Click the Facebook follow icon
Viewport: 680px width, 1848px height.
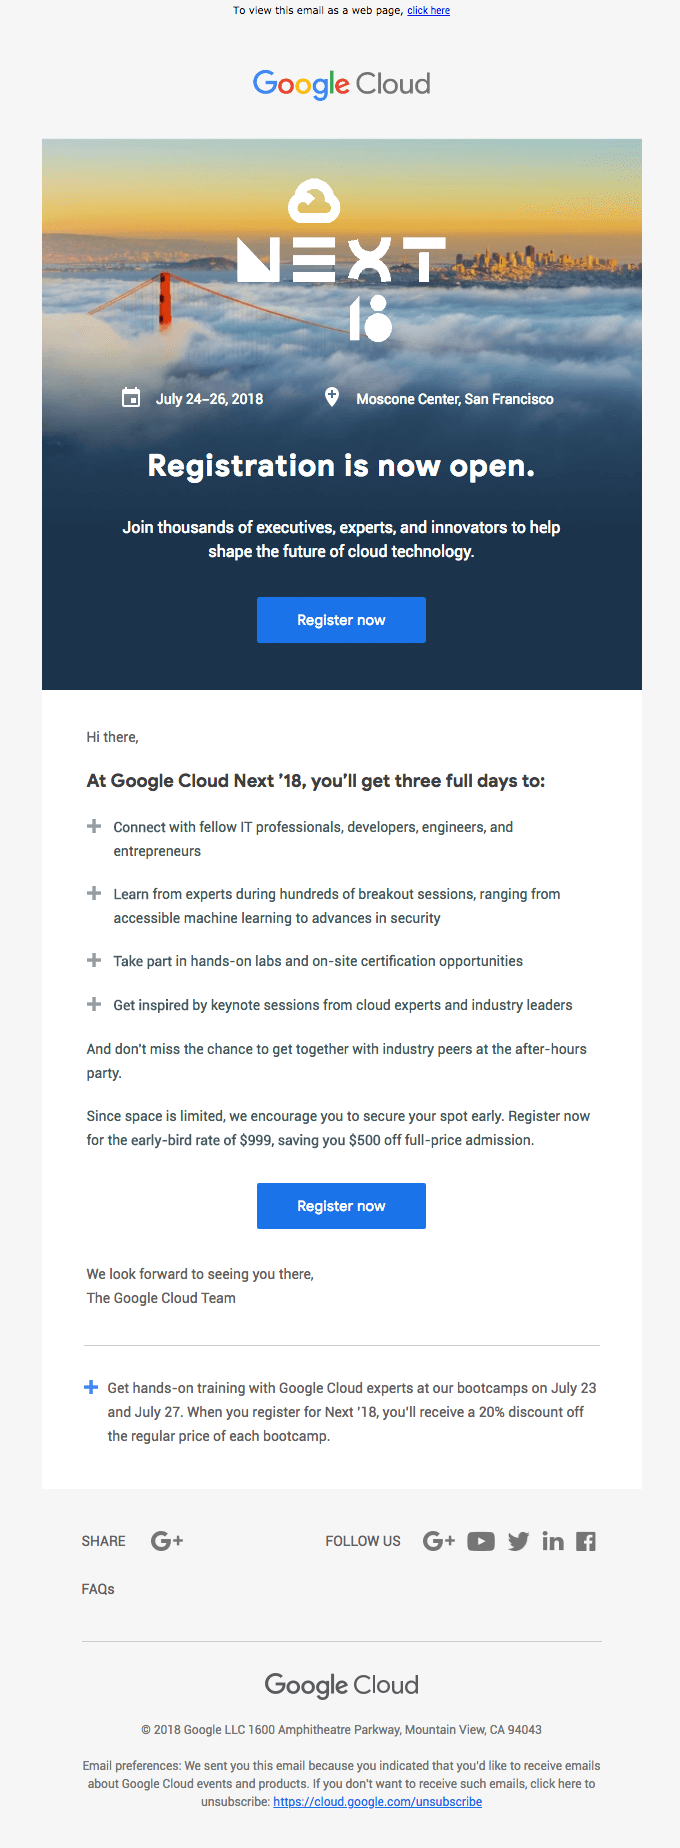tap(586, 1541)
